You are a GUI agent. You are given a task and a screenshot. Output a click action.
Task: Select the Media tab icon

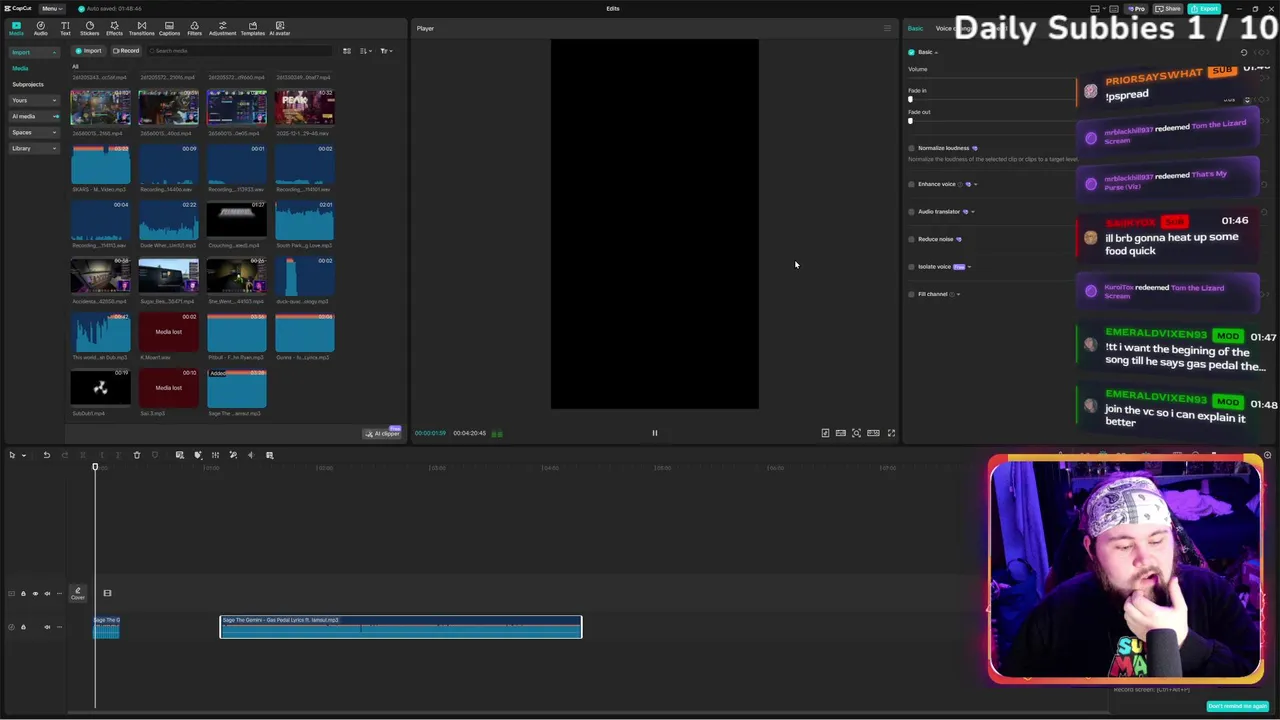[16, 28]
